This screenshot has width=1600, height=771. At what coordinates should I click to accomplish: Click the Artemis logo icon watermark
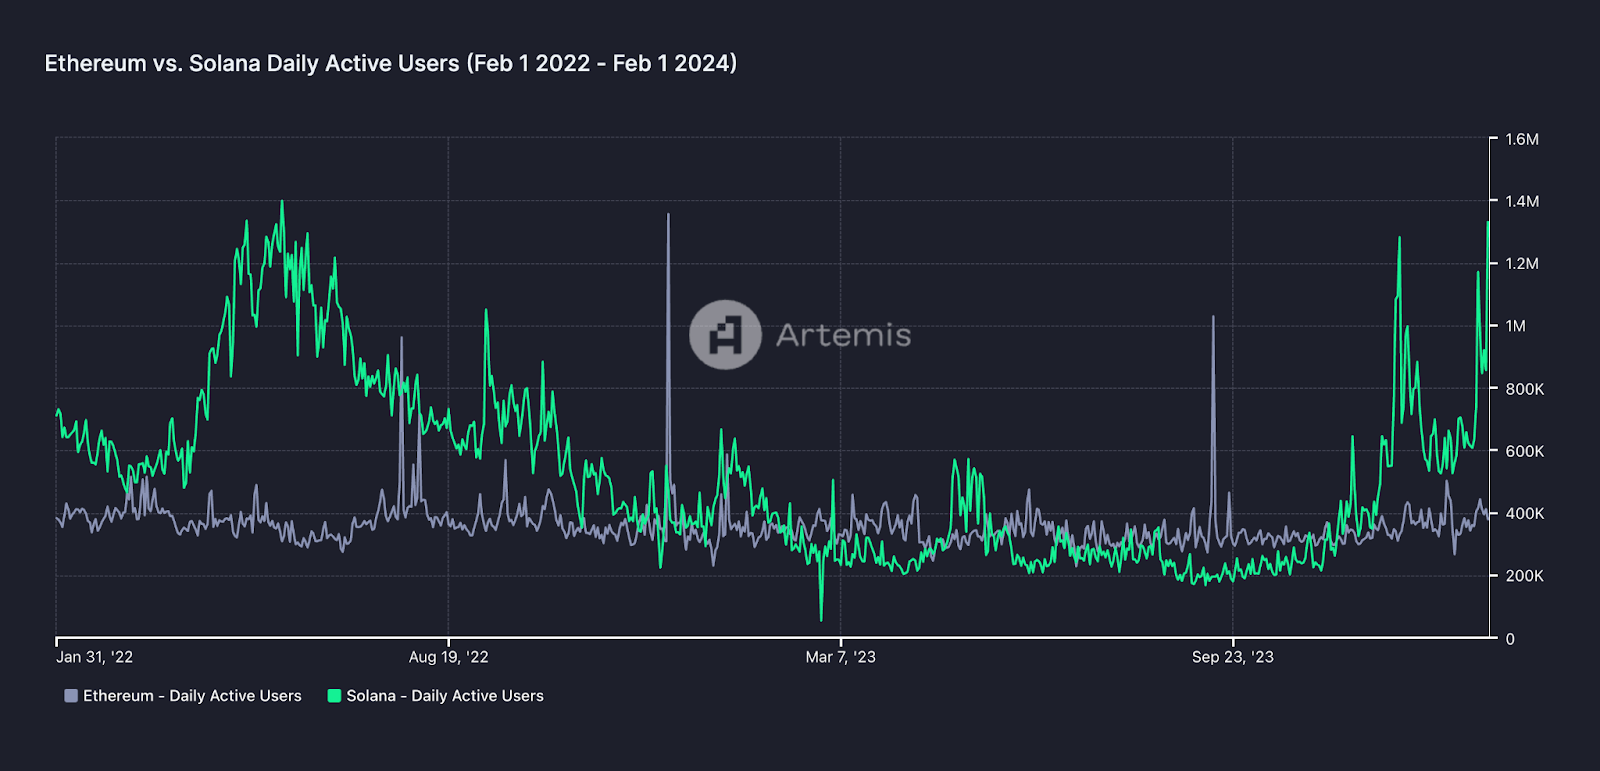tap(725, 335)
